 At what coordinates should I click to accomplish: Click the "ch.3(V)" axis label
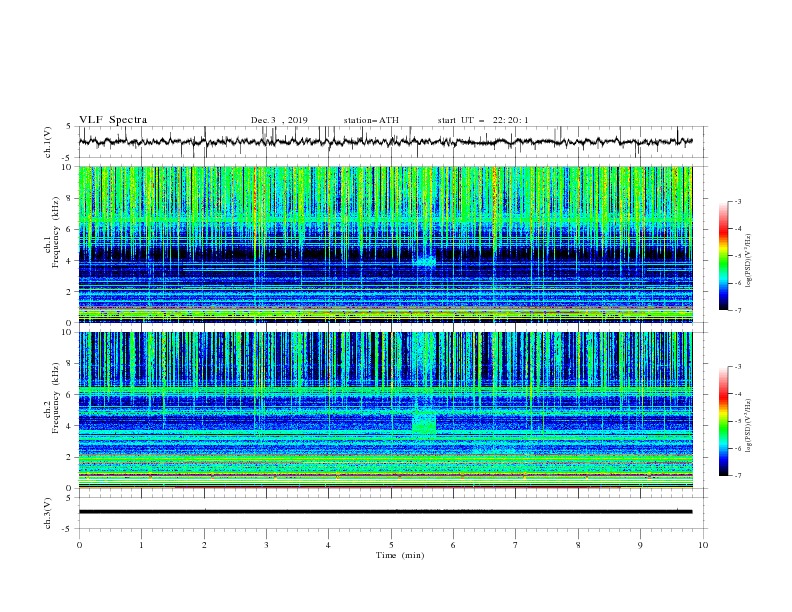click(x=48, y=513)
